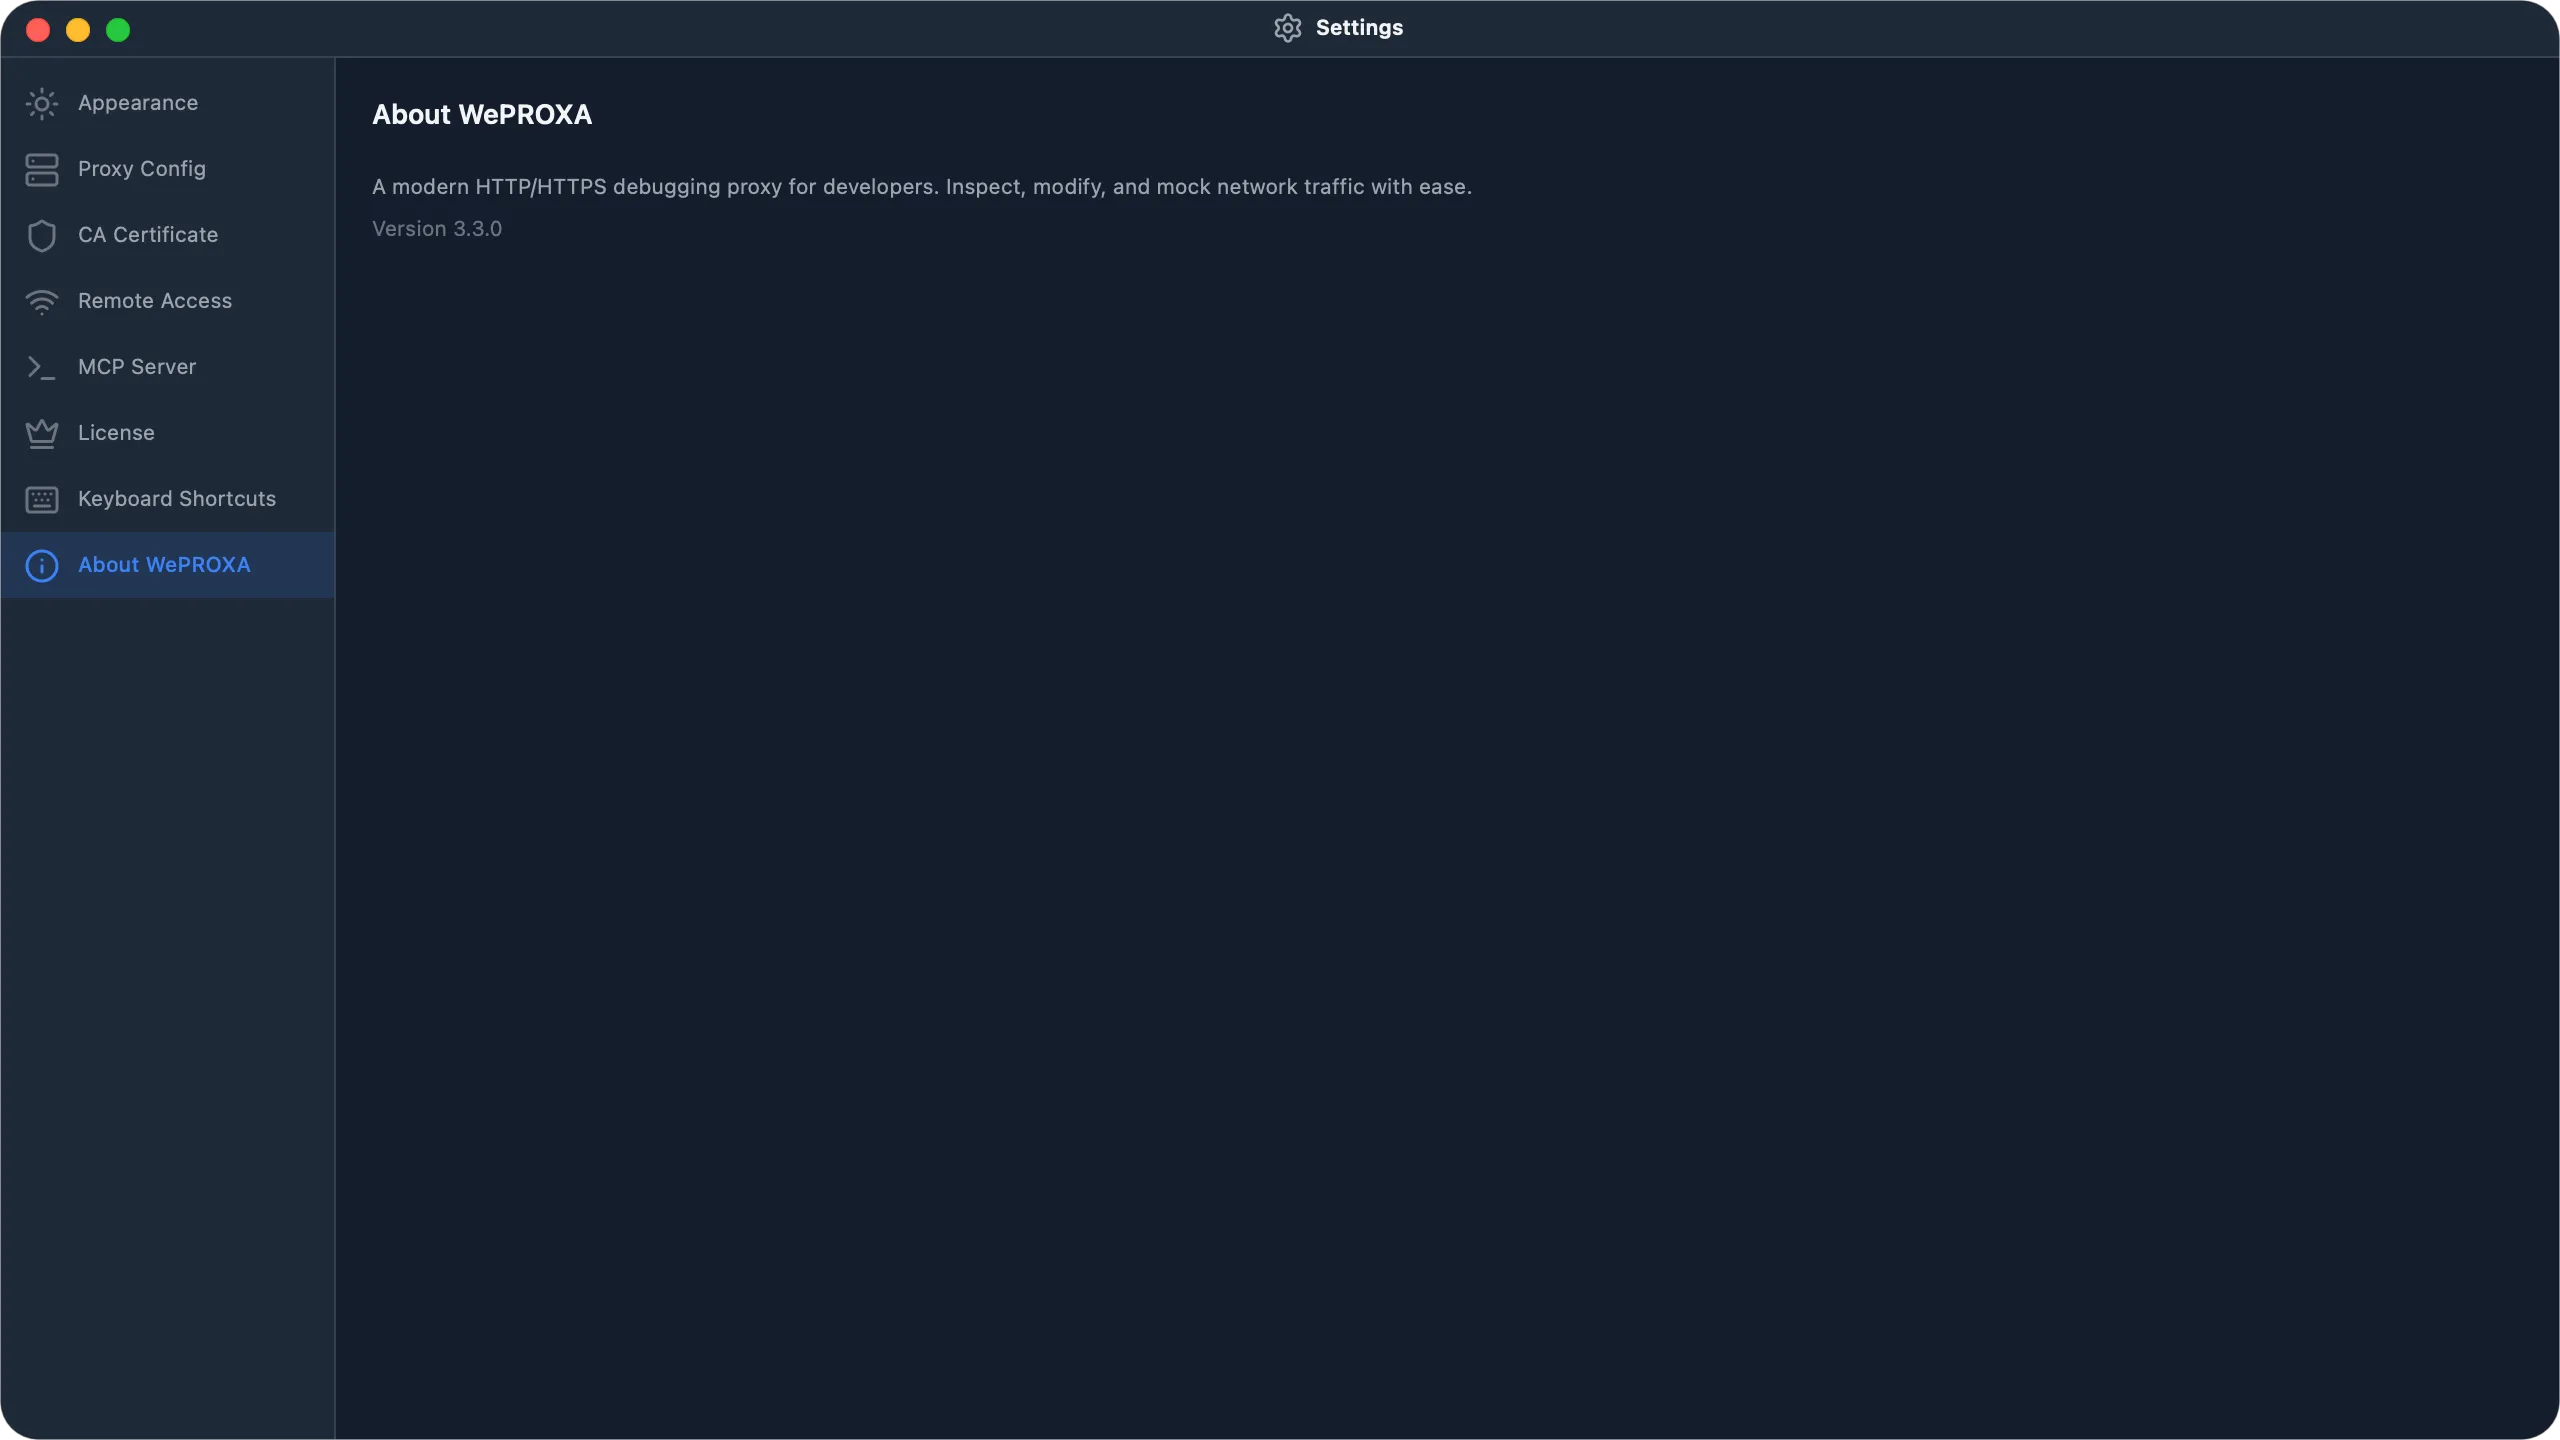Go to CA Certificate settings
Image resolution: width=2560 pixels, height=1440 pixels.
click(x=168, y=236)
